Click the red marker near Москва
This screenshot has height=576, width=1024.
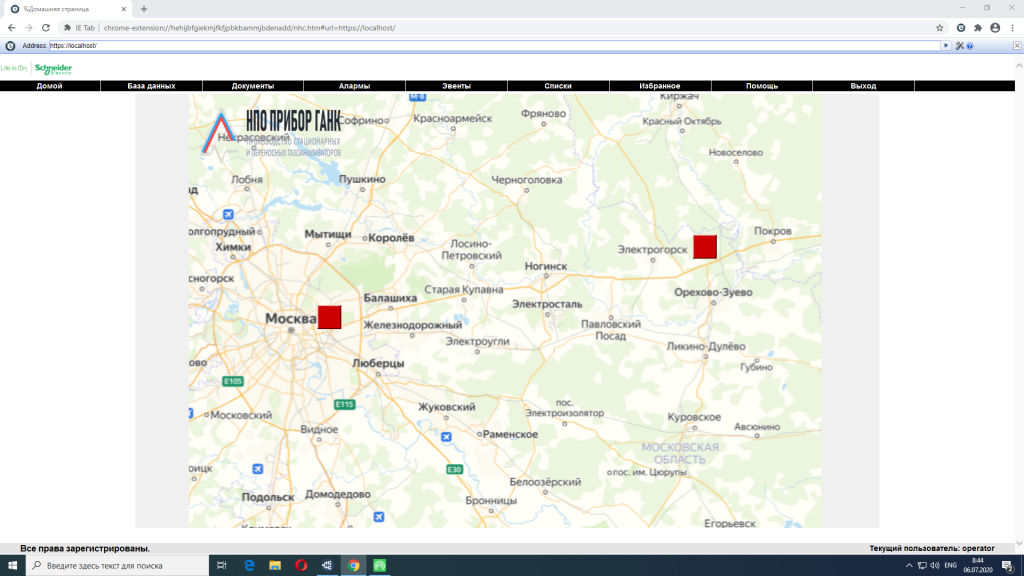tap(329, 317)
